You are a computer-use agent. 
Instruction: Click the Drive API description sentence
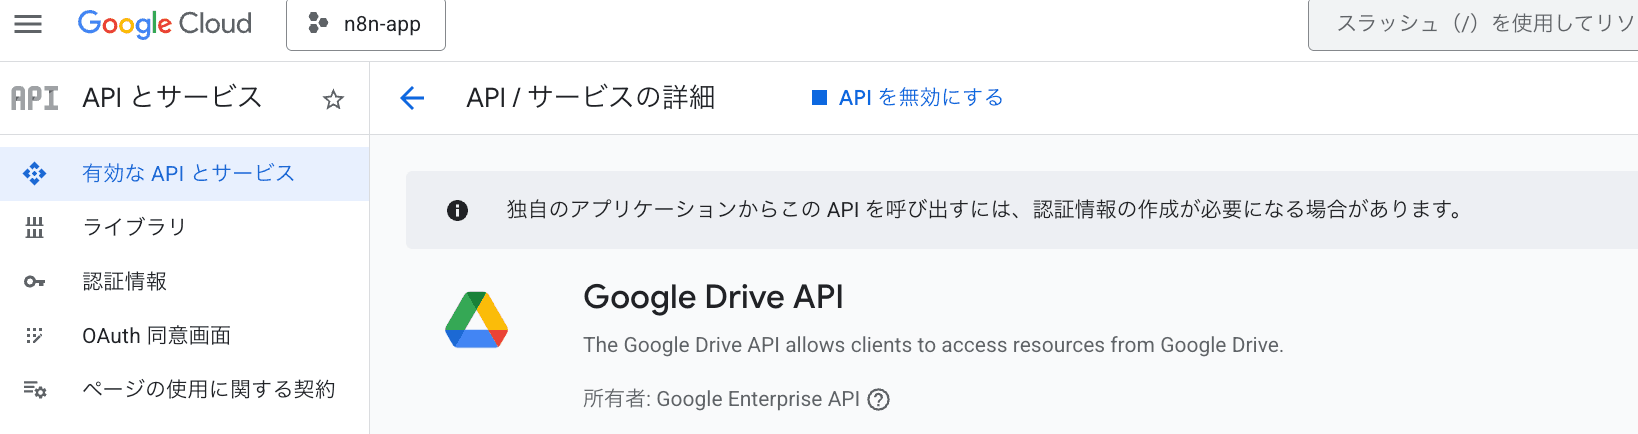[932, 346]
